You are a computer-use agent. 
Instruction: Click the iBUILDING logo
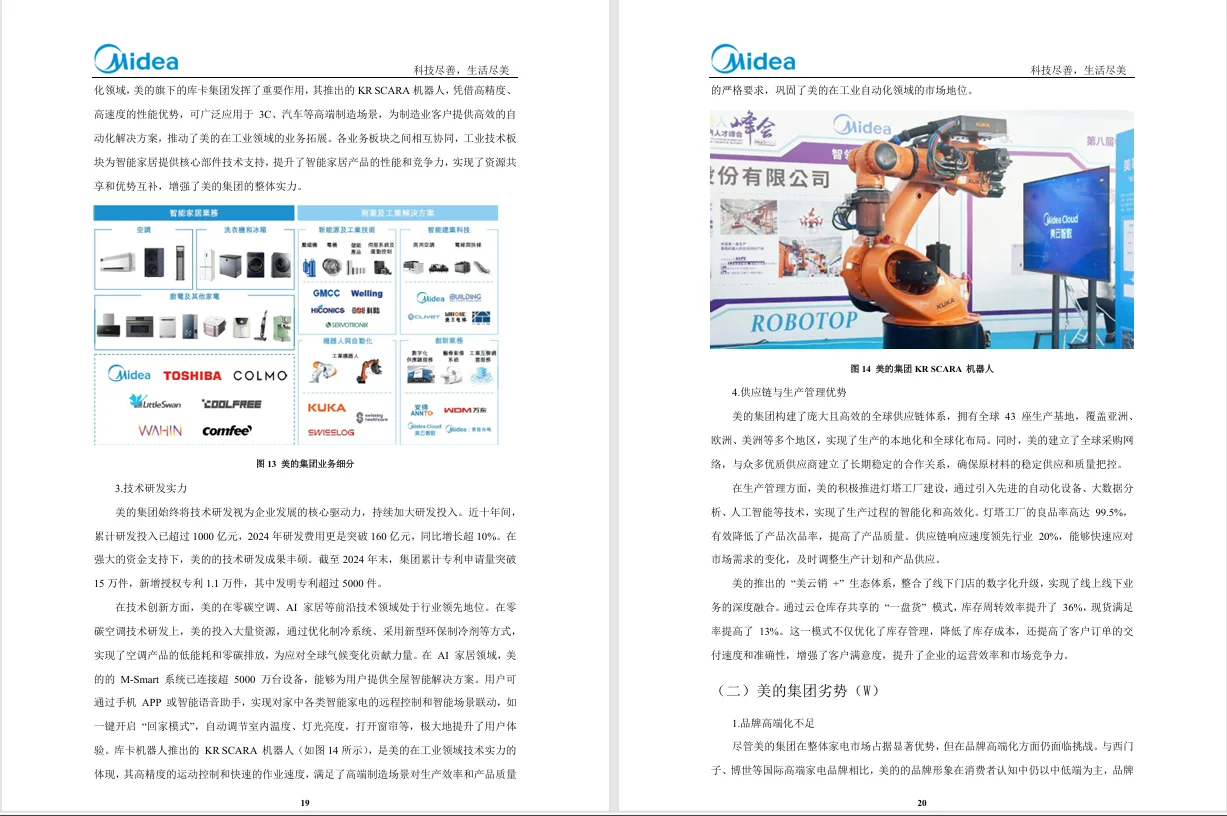[465, 297]
